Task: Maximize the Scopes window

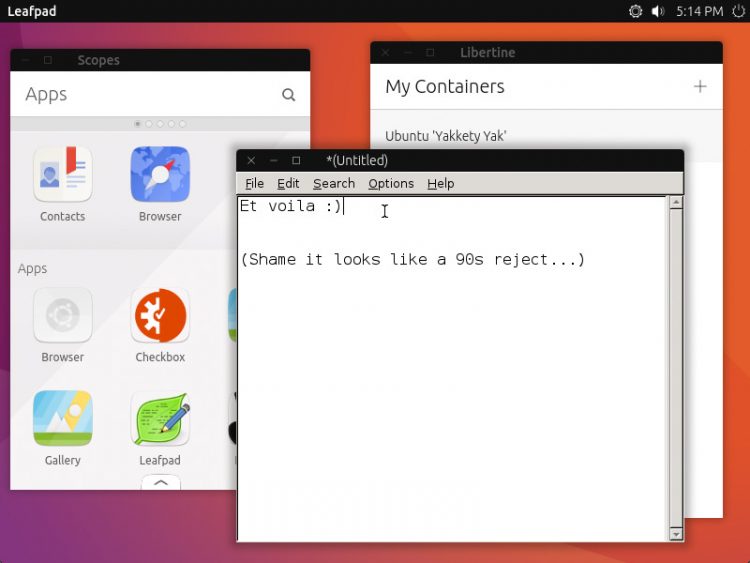Action: pos(48,60)
